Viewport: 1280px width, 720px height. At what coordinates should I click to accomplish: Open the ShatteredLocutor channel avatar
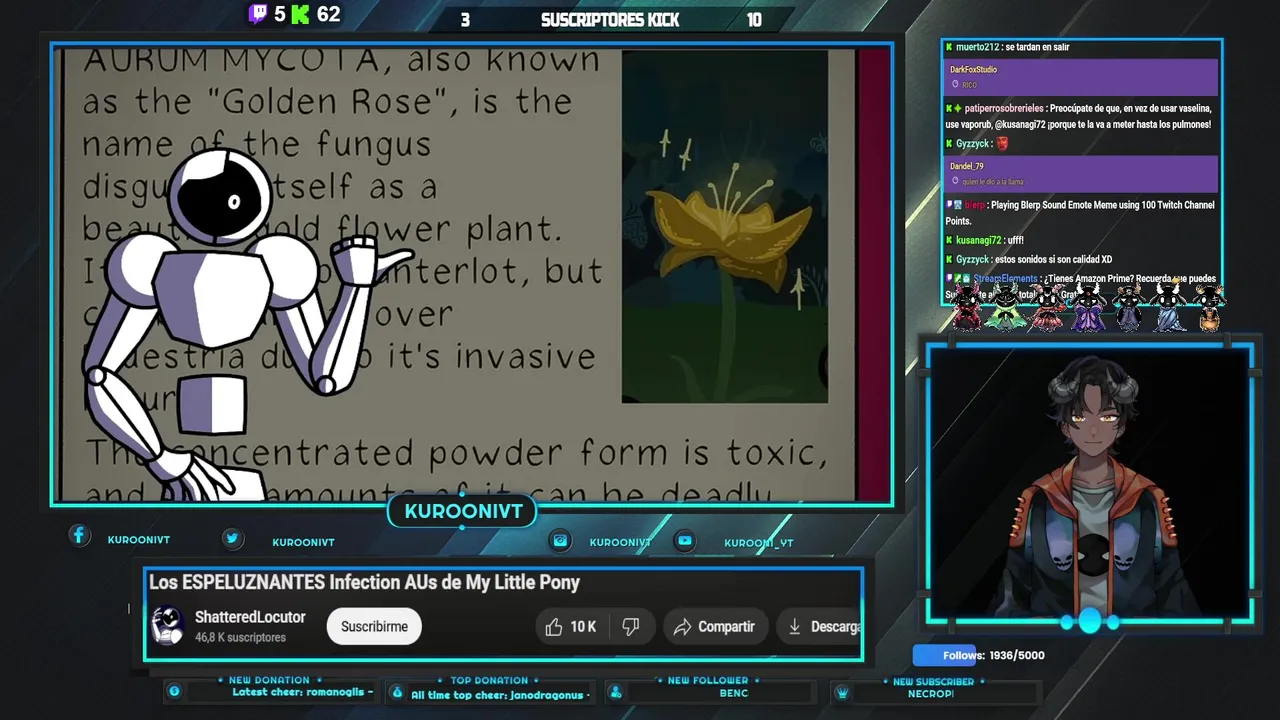[167, 626]
